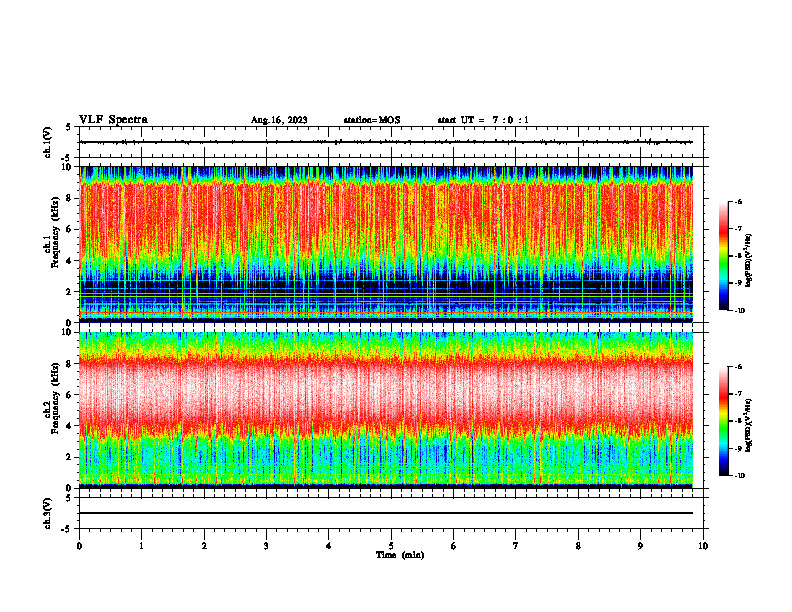The height and width of the screenshot is (612, 792).
Task: Click the "-10" tick on ch.2 color bar
Action: (x=739, y=476)
